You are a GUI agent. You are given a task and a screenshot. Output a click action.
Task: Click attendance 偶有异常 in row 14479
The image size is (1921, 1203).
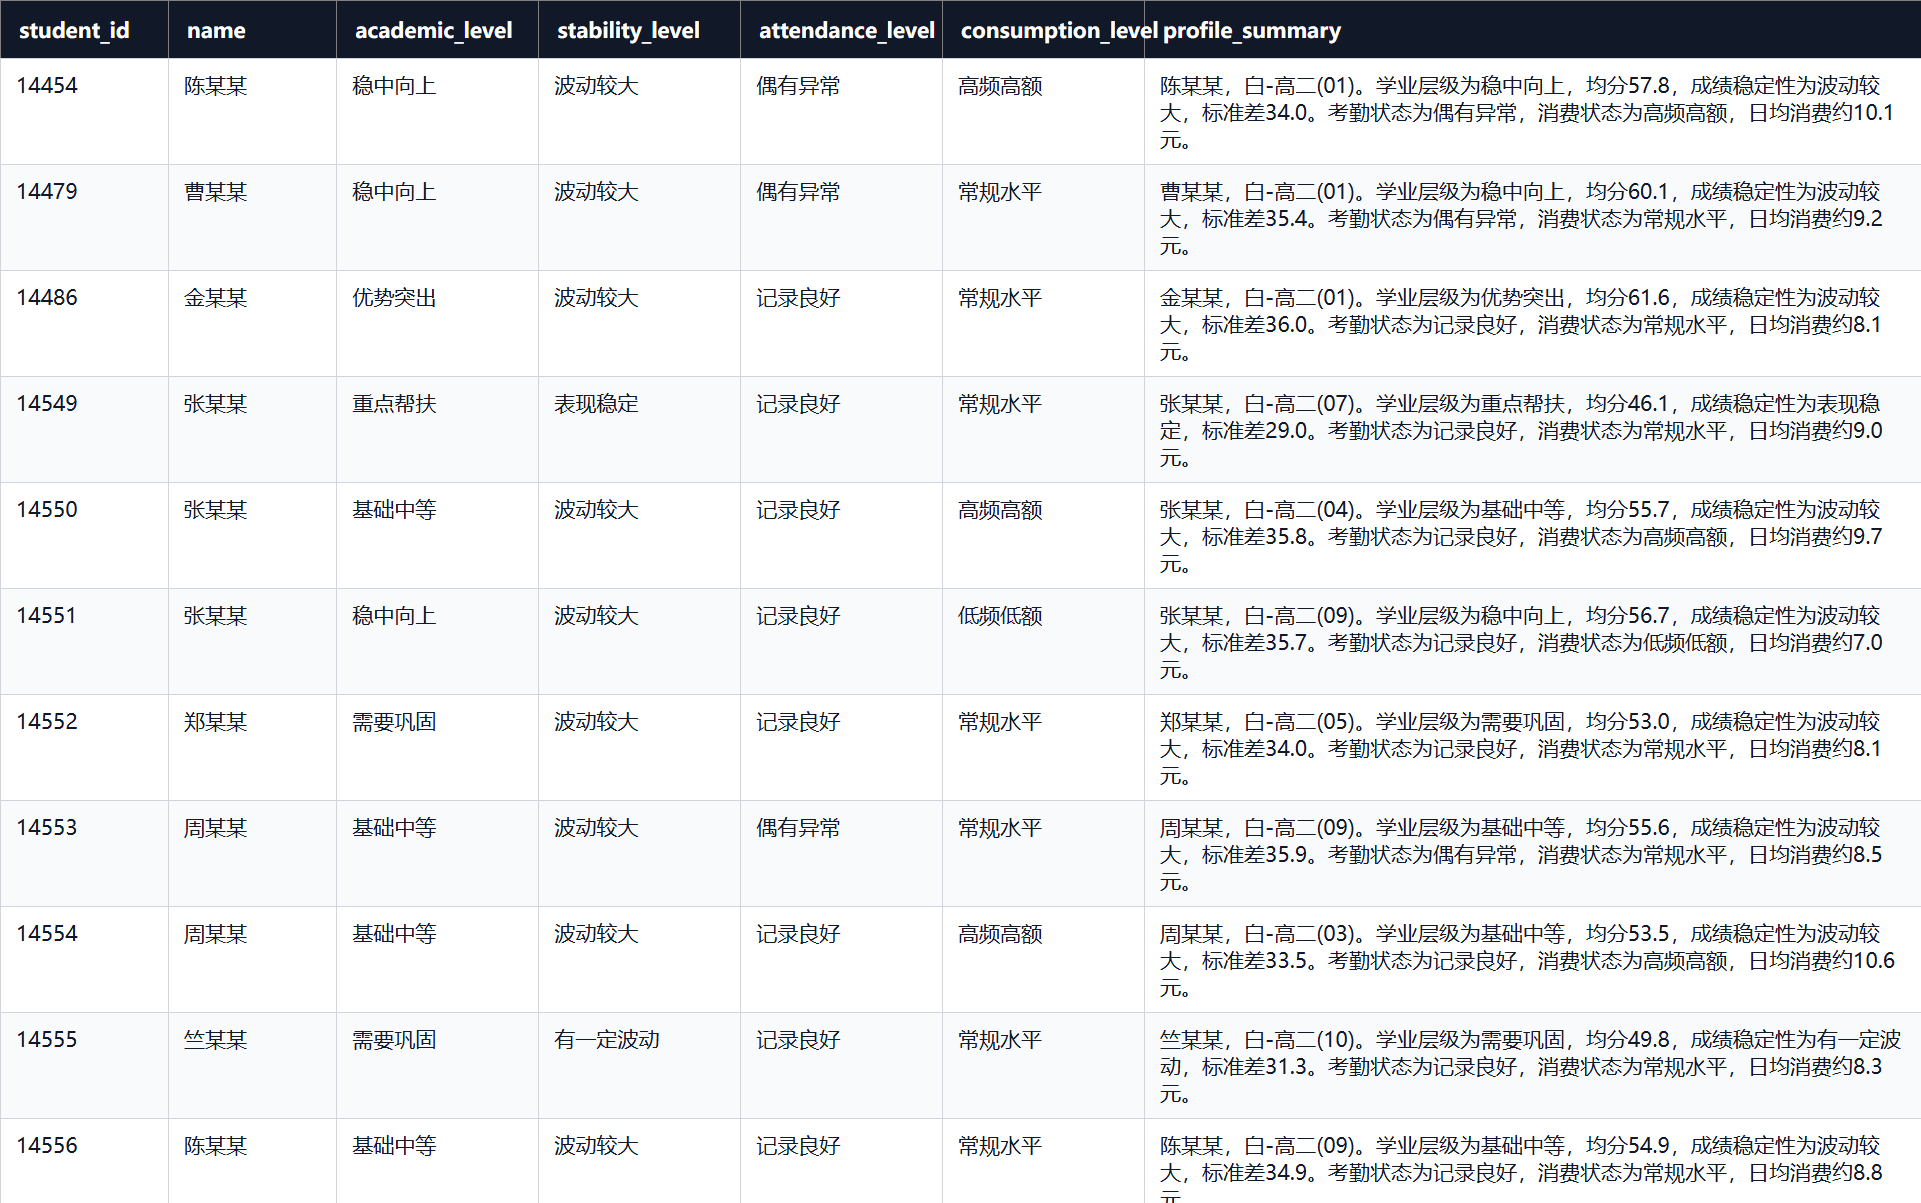pos(798,192)
